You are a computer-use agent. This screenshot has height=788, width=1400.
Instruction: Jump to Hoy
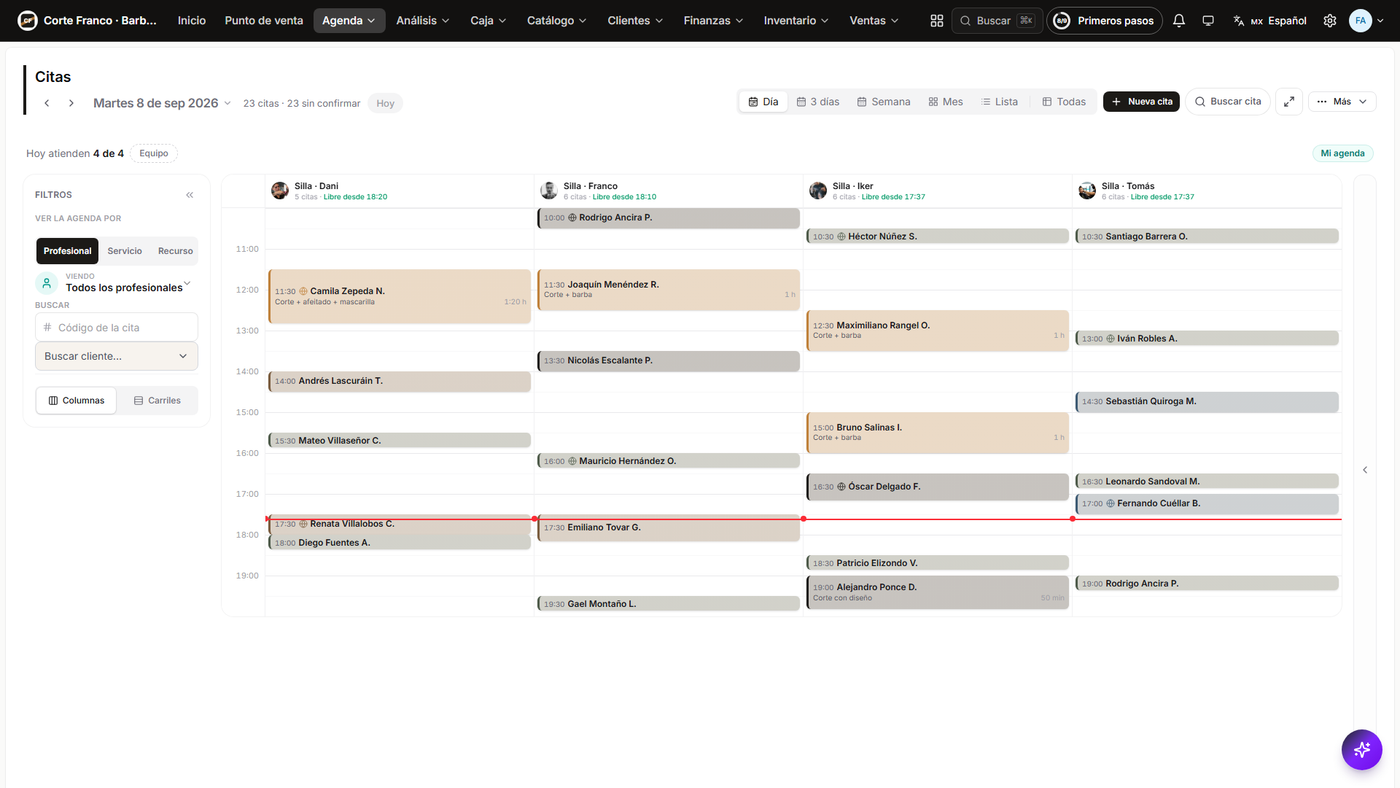pos(385,103)
